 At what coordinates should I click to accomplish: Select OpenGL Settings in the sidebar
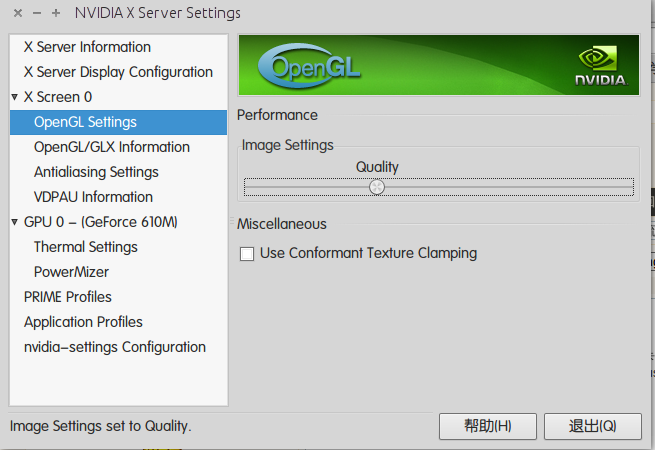(118, 122)
